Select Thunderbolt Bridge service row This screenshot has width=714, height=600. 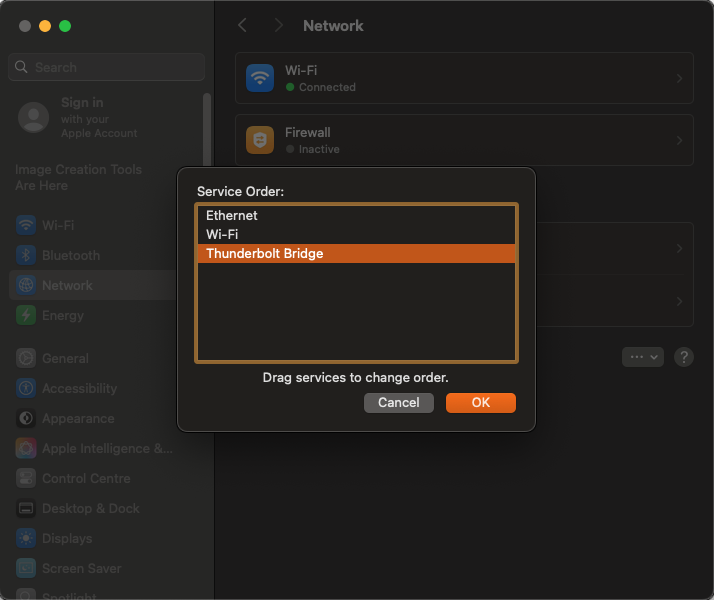click(356, 254)
